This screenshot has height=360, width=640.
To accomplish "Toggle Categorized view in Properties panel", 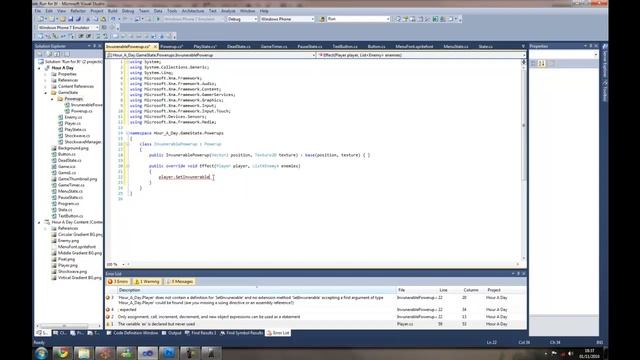I will click(x=533, y=63).
